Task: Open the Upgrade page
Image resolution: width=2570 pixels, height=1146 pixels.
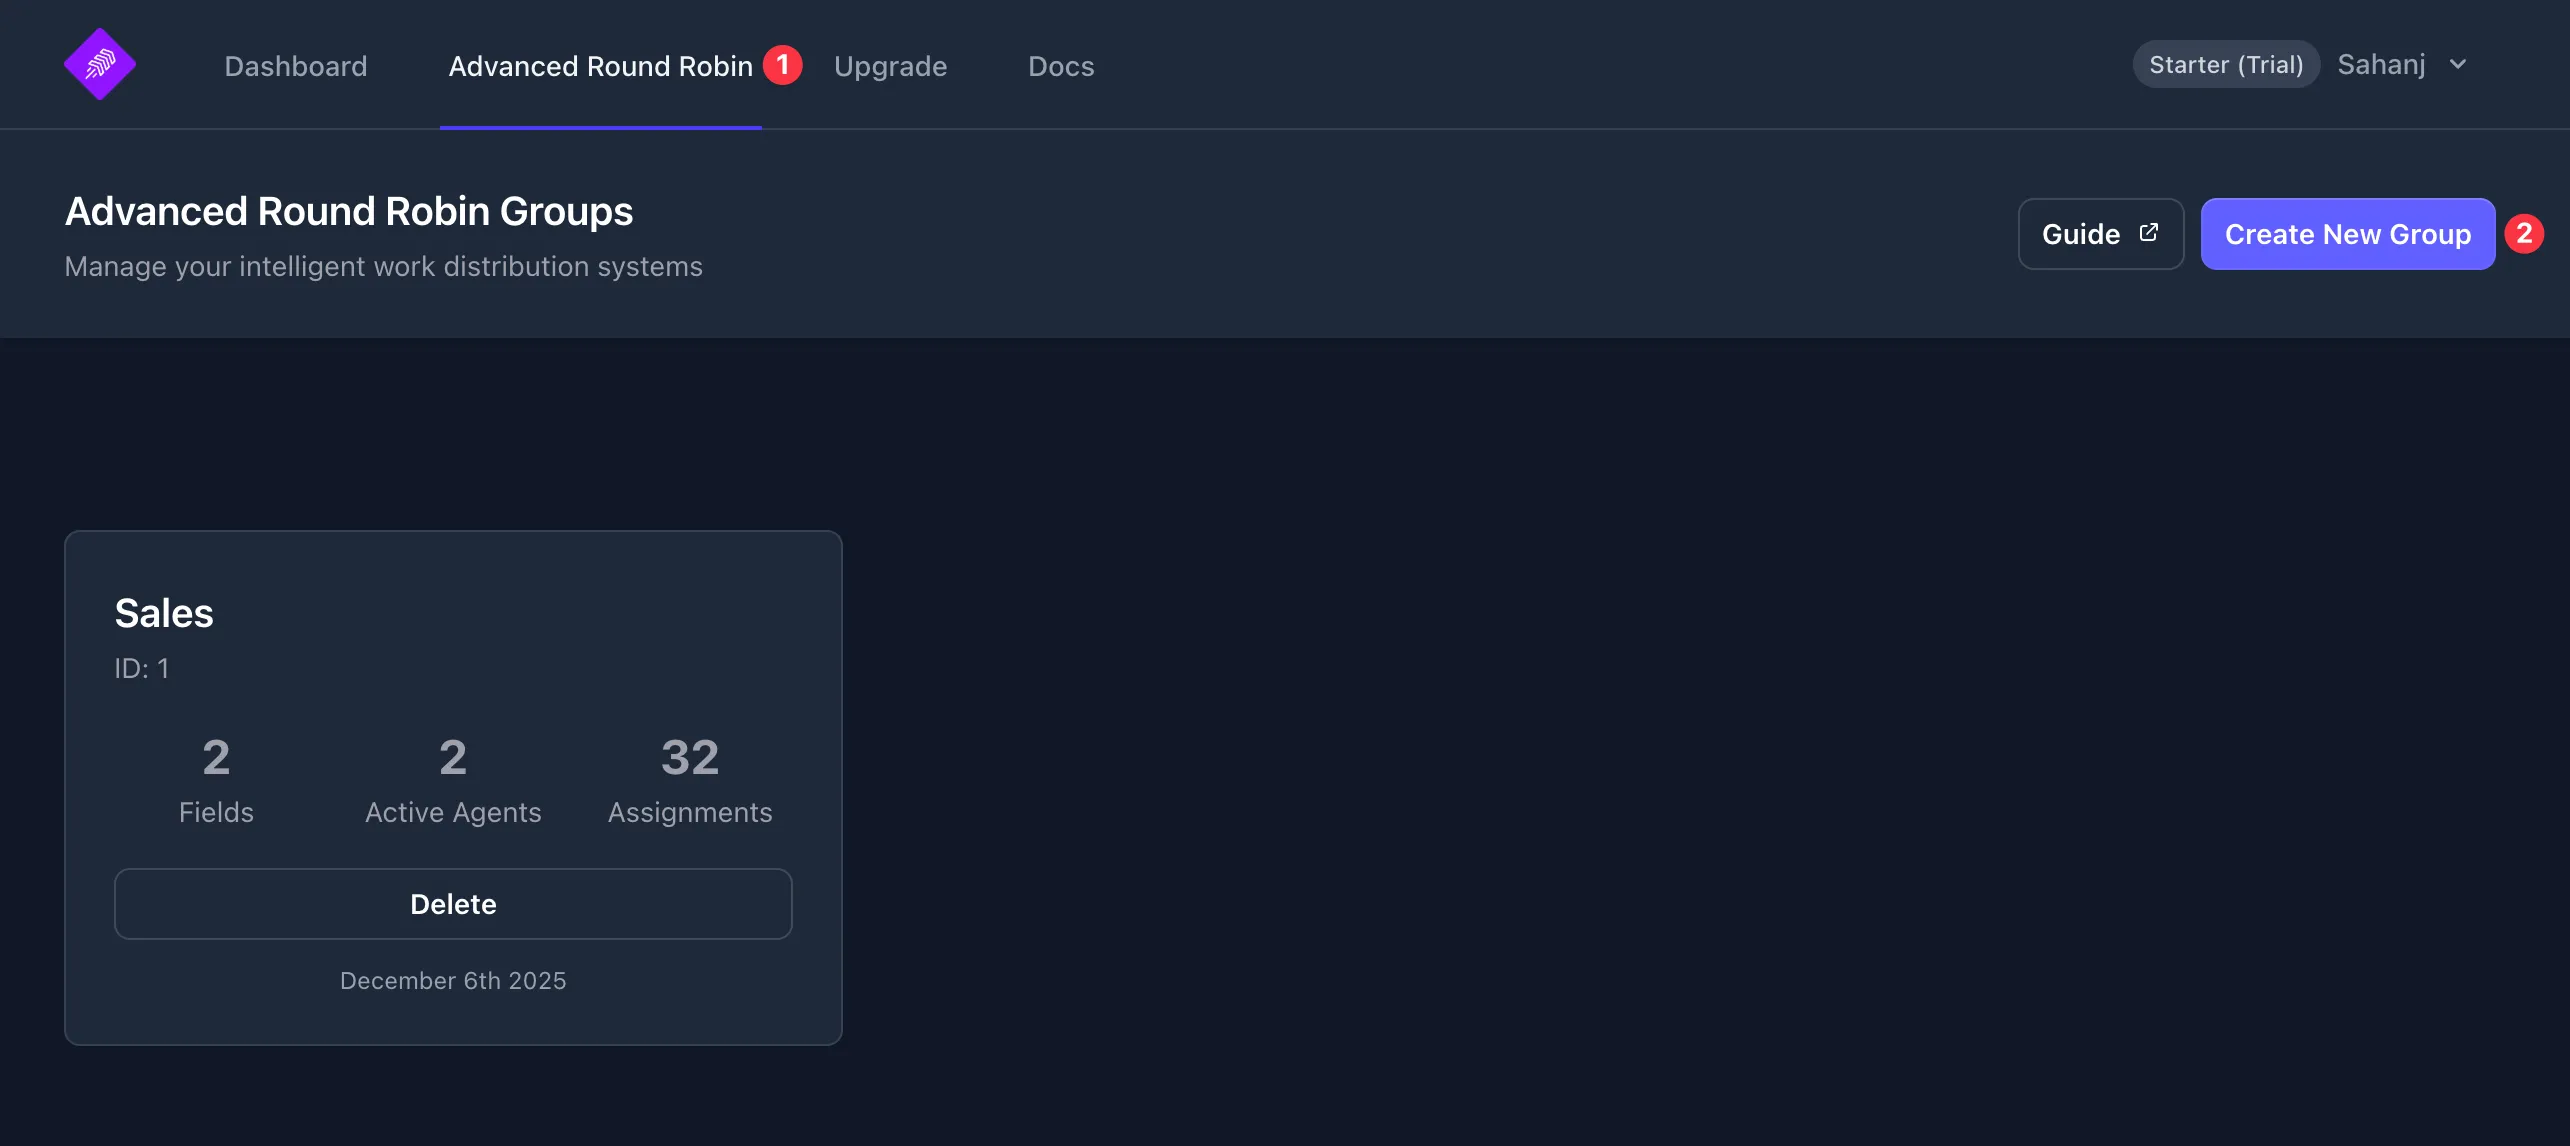Action: (891, 66)
